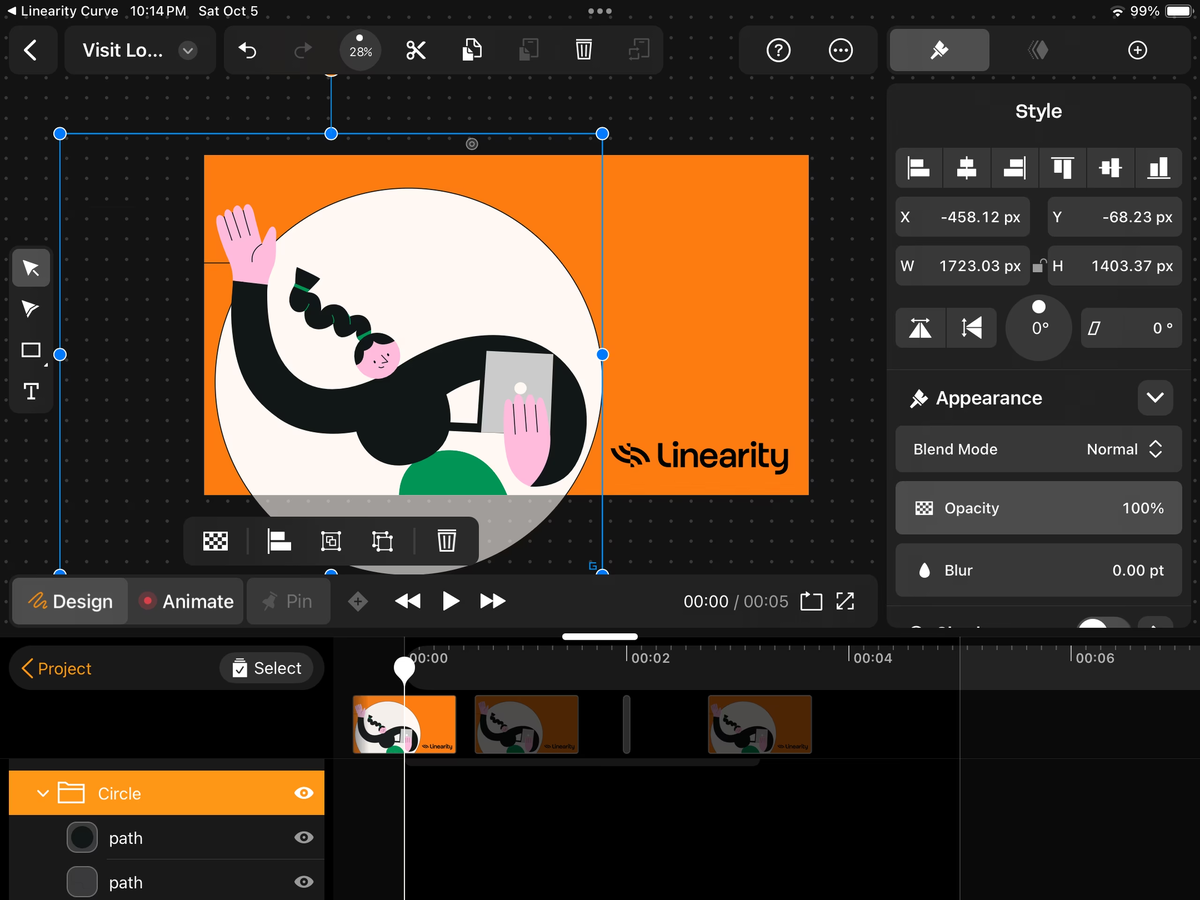
Task: Adjust the Opacity slider
Action: (x=1038, y=508)
